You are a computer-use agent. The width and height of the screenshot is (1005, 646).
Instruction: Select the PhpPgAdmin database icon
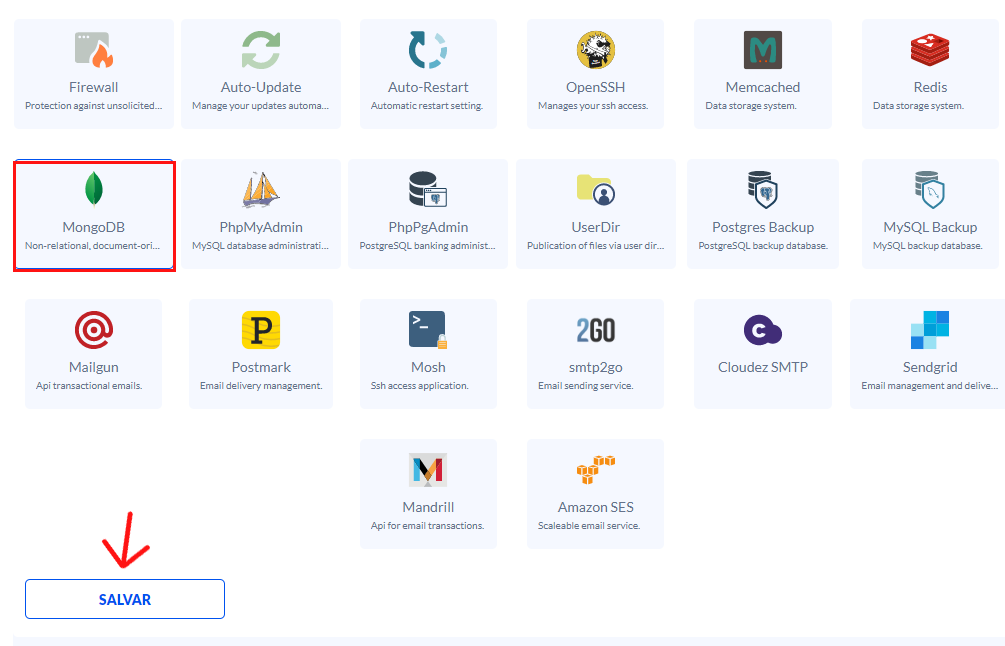pos(428,189)
